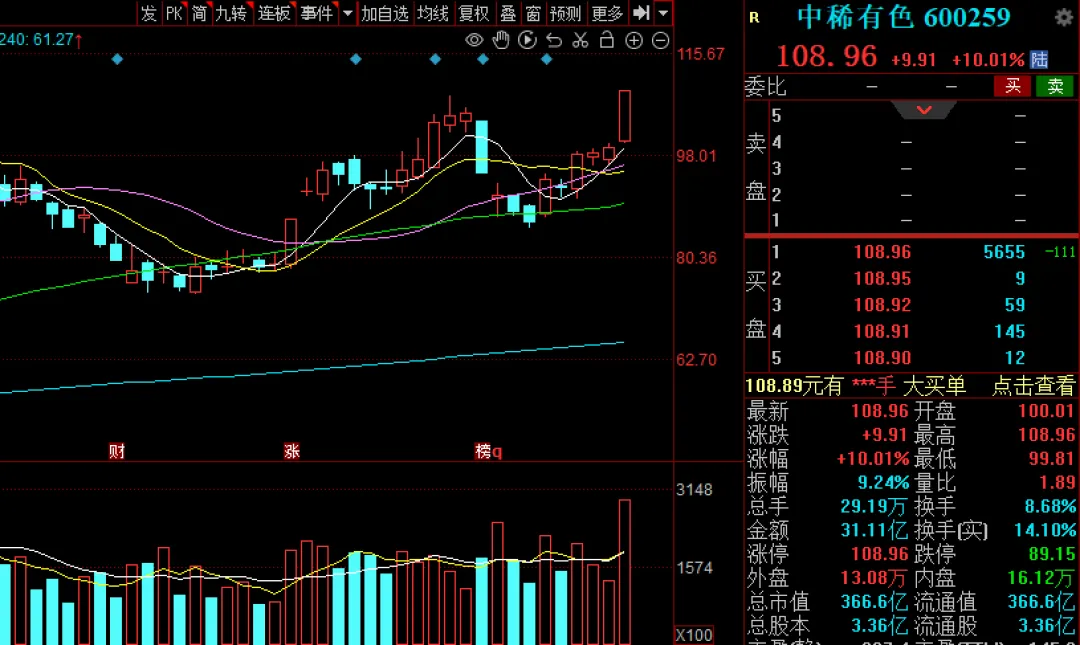Expand the red chevron above sell orders

coord(924,110)
